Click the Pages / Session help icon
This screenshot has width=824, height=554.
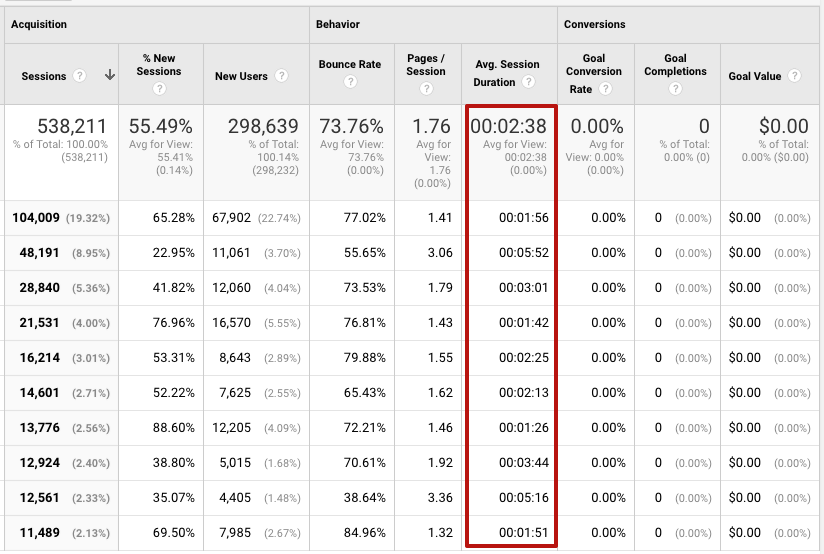point(426,89)
